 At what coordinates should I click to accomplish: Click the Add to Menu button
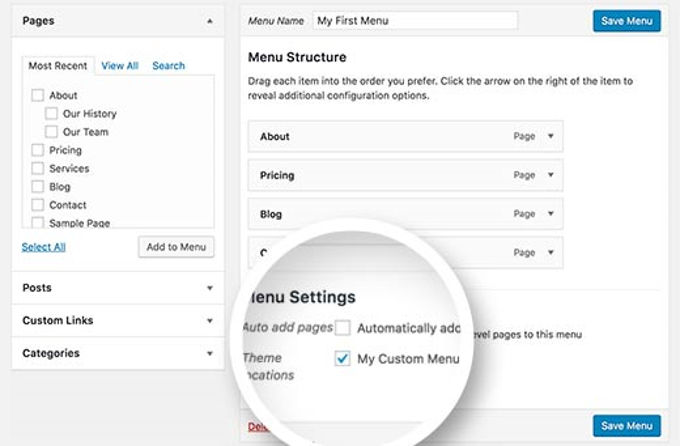(176, 247)
